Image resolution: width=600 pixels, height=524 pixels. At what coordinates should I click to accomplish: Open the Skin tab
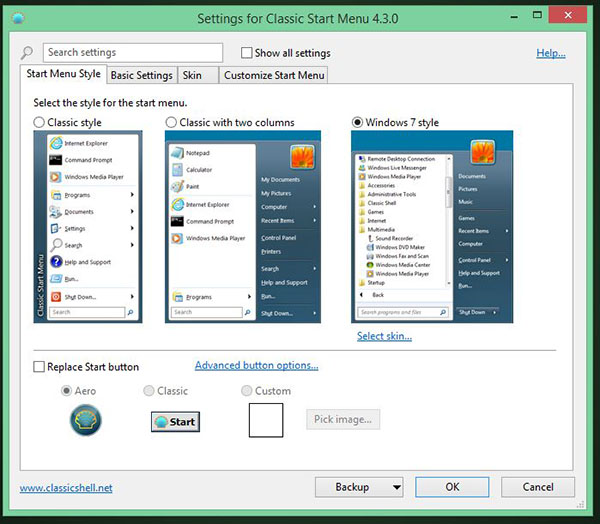[198, 75]
